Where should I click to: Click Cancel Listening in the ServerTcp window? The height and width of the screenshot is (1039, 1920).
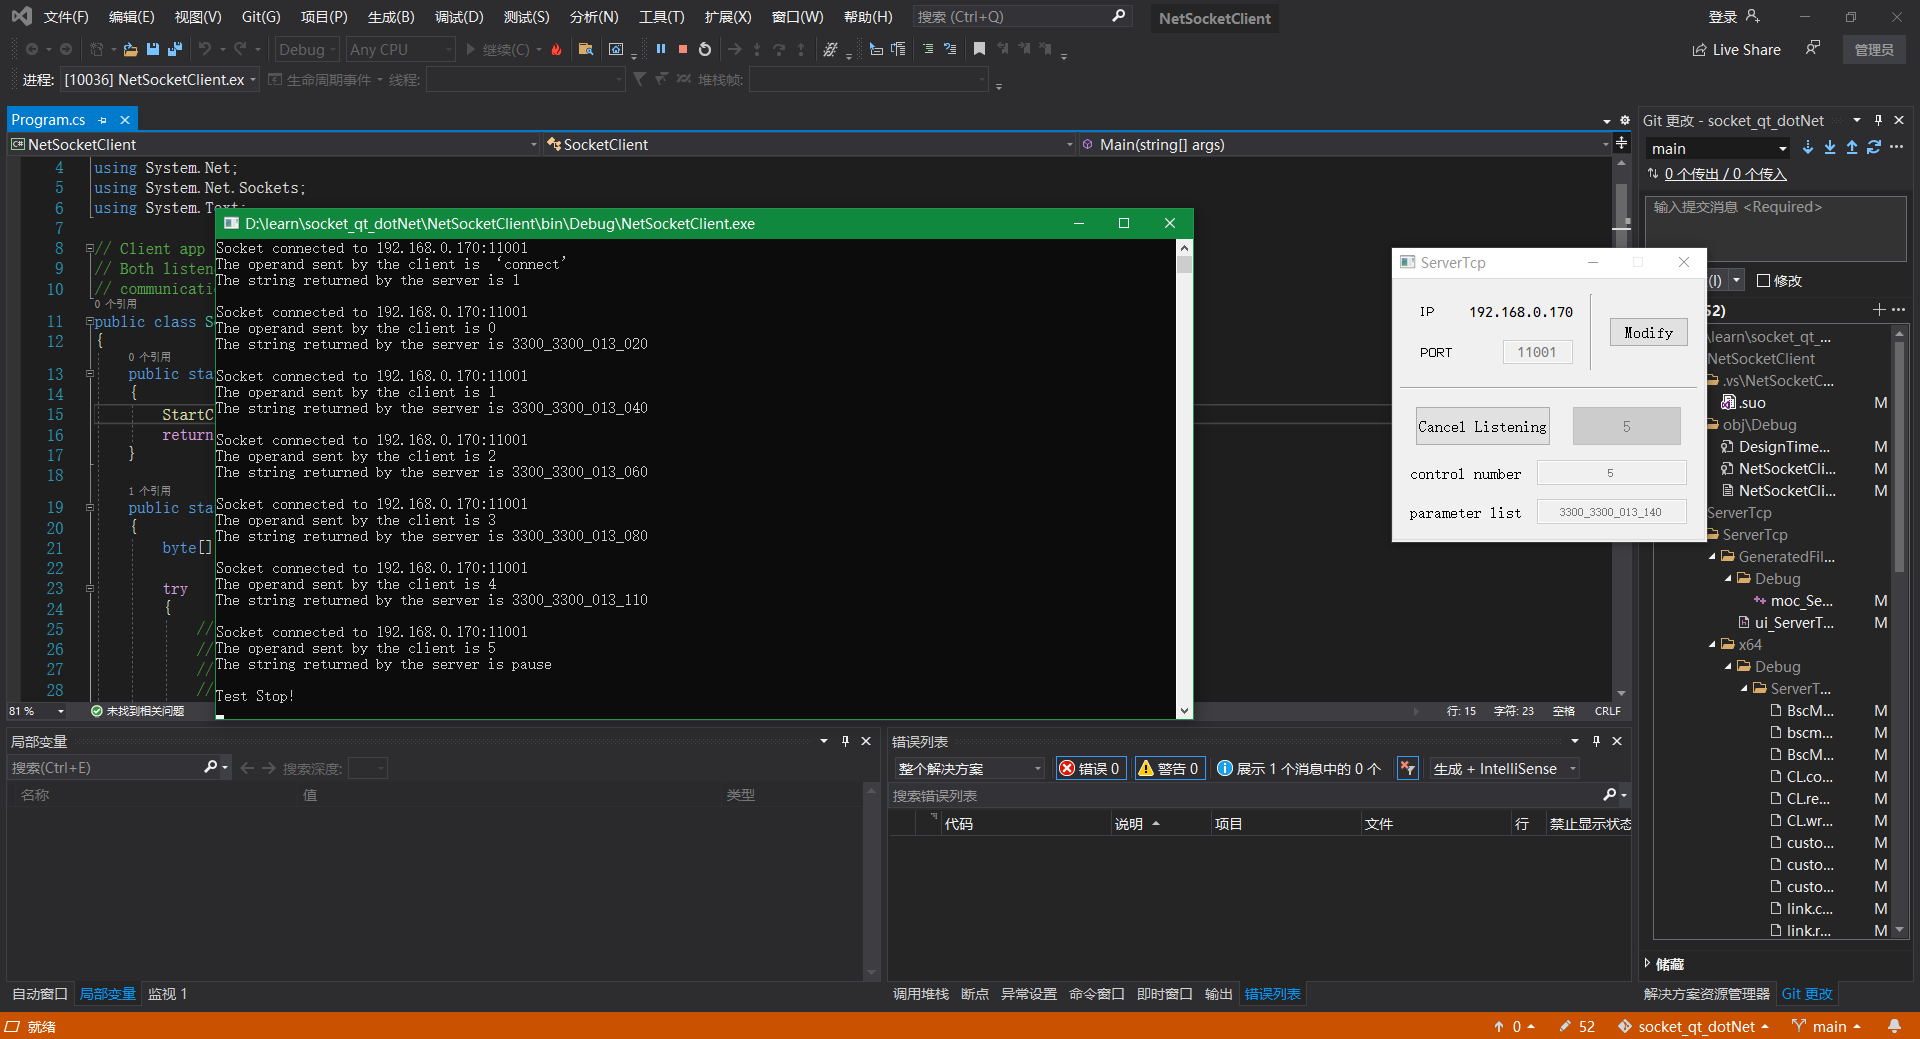[x=1482, y=426]
